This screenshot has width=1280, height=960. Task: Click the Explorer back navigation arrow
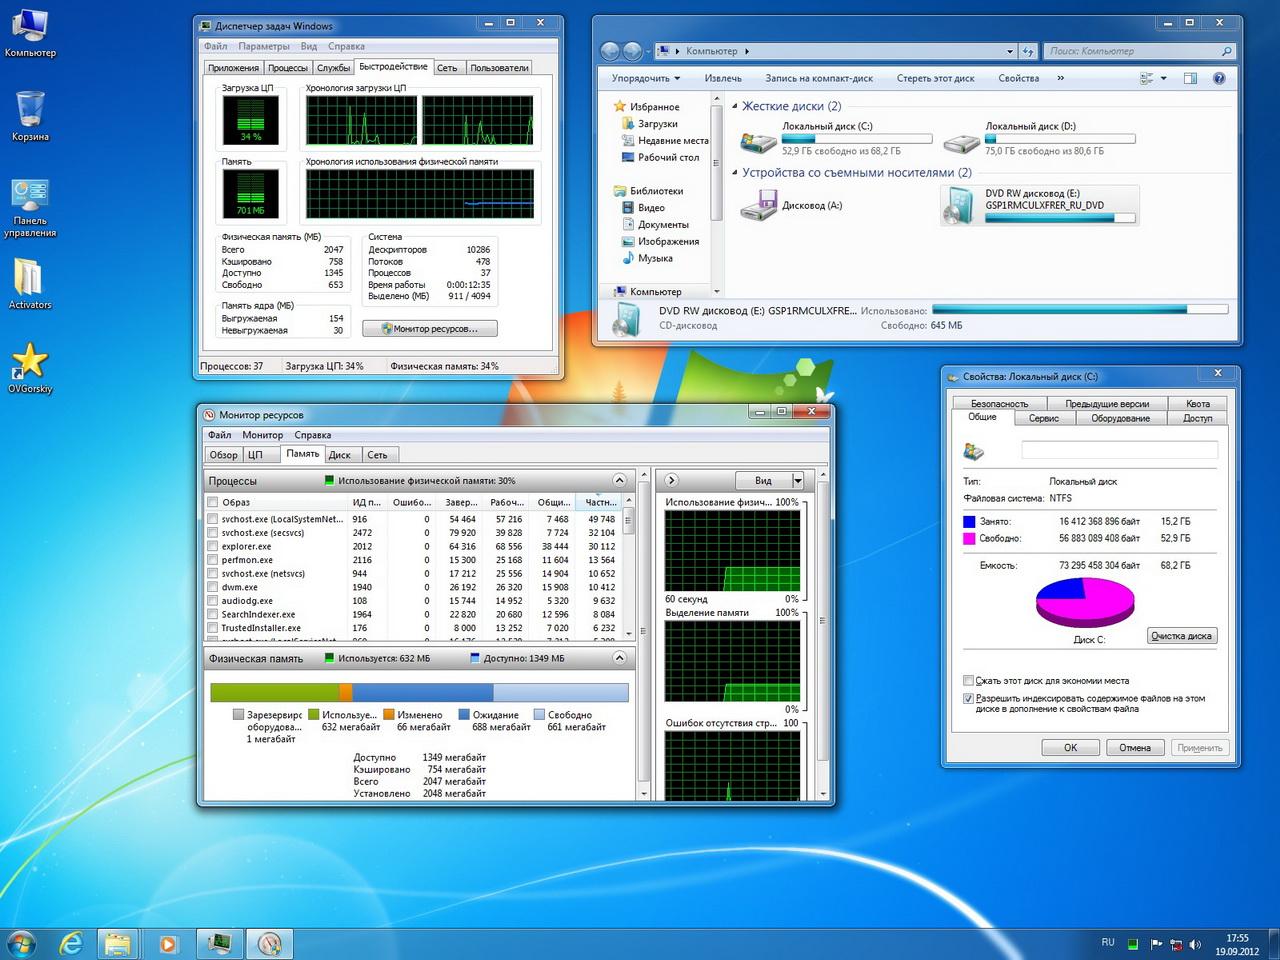point(610,51)
